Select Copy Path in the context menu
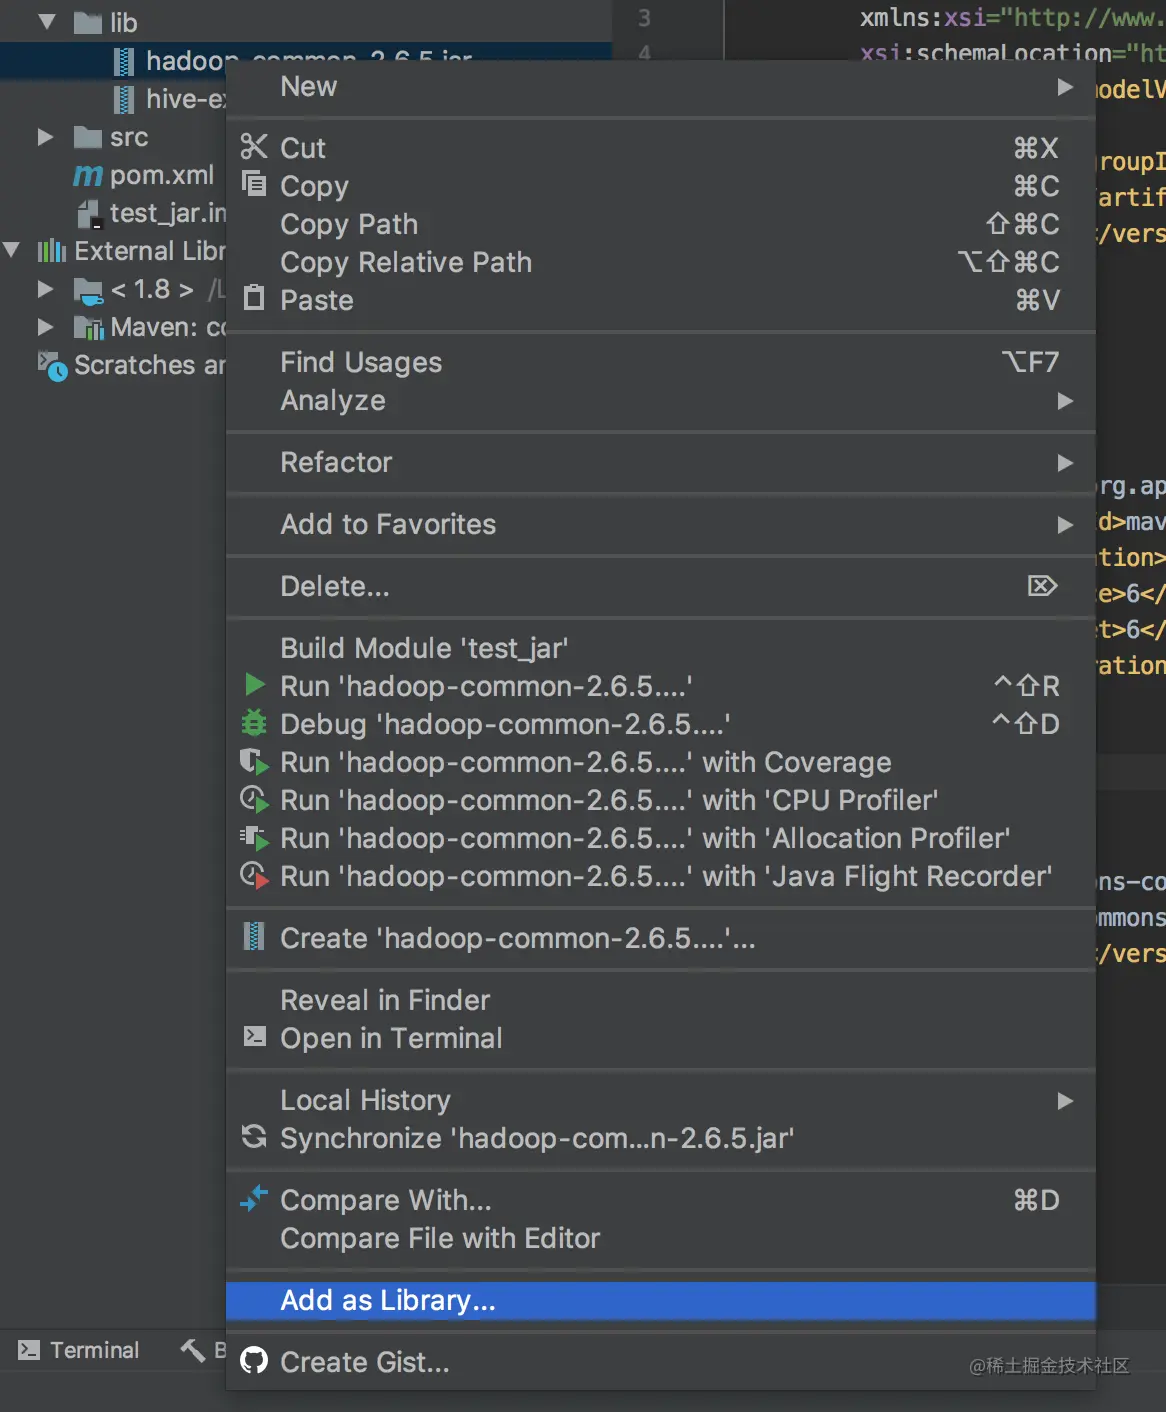 (661, 224)
